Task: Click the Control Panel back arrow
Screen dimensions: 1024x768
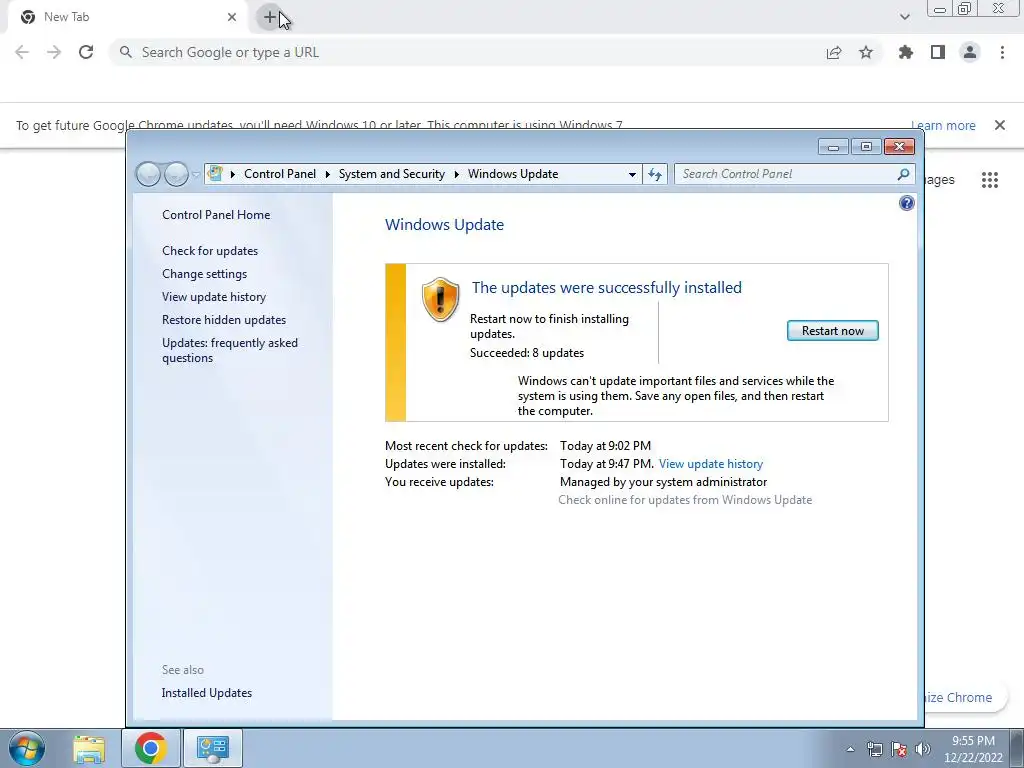Action: 148,174
